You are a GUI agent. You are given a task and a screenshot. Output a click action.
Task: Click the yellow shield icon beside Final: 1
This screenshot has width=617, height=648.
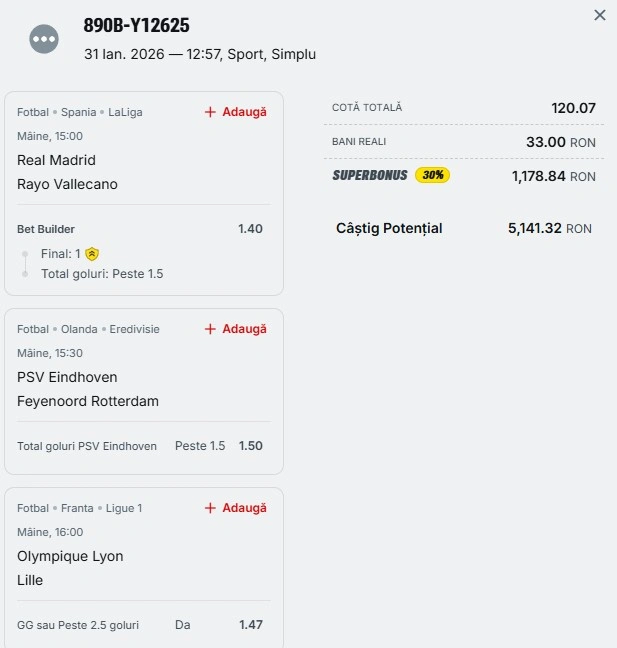[x=92, y=254]
